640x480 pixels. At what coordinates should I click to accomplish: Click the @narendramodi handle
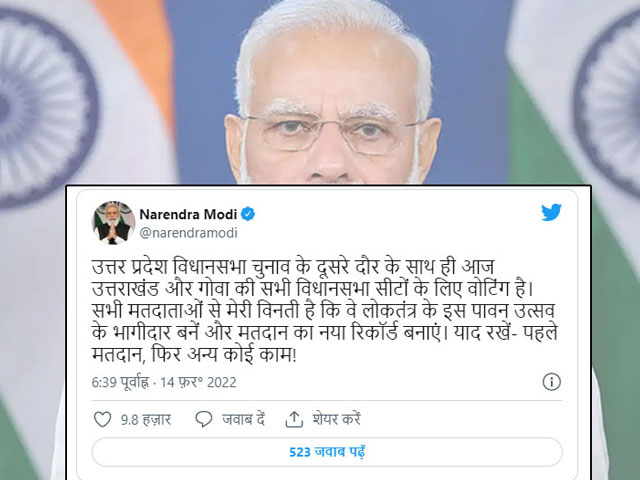pyautogui.click(x=188, y=233)
